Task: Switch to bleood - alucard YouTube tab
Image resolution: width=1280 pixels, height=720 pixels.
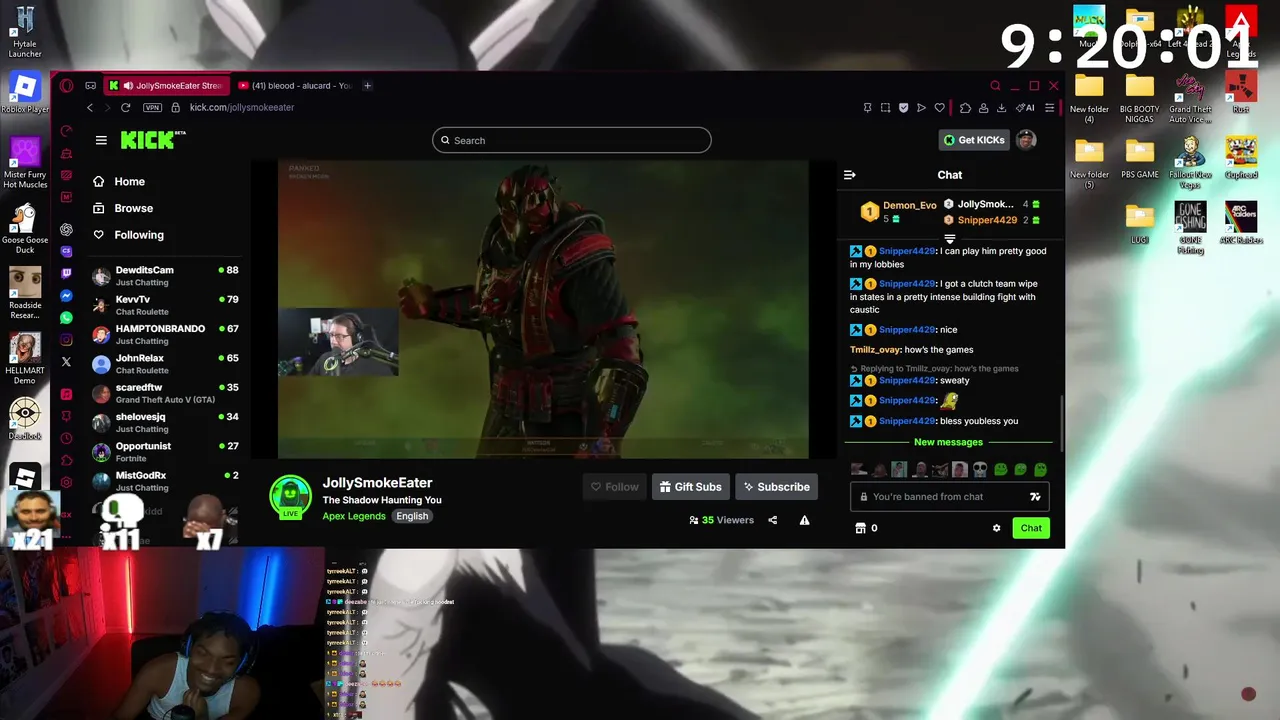Action: click(294, 86)
